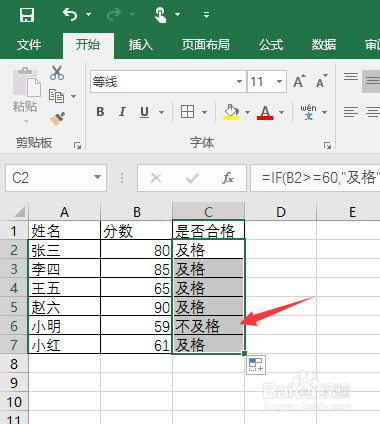
Task: Click the Increase Font Size icon
Action: [x=300, y=81]
